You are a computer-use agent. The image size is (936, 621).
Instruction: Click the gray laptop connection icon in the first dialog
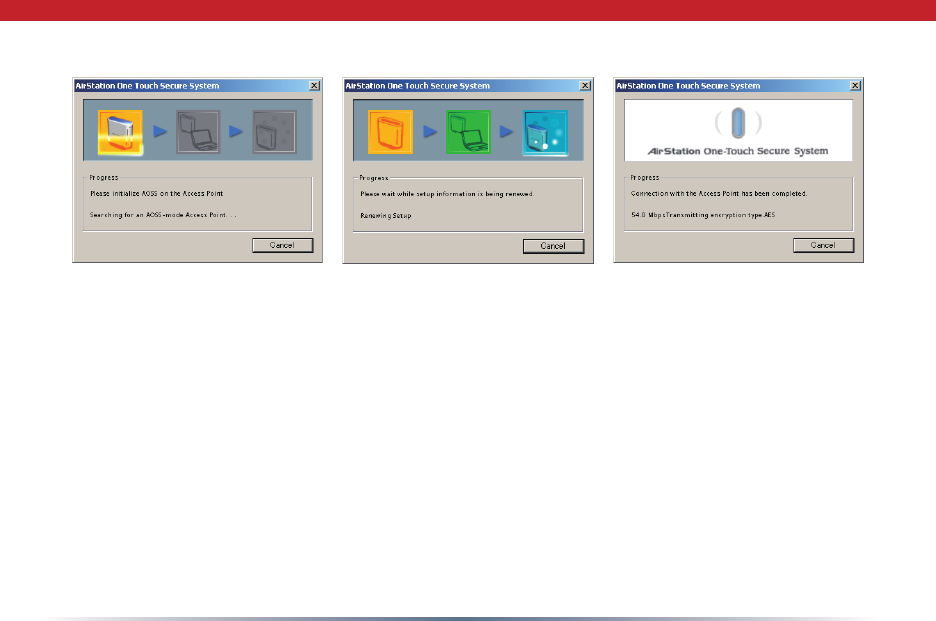(198, 132)
